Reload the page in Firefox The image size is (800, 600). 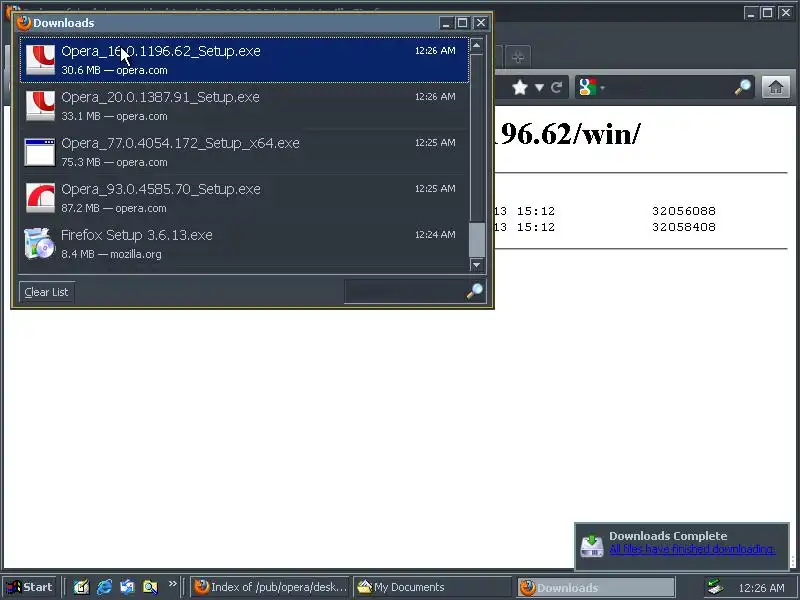tap(556, 88)
